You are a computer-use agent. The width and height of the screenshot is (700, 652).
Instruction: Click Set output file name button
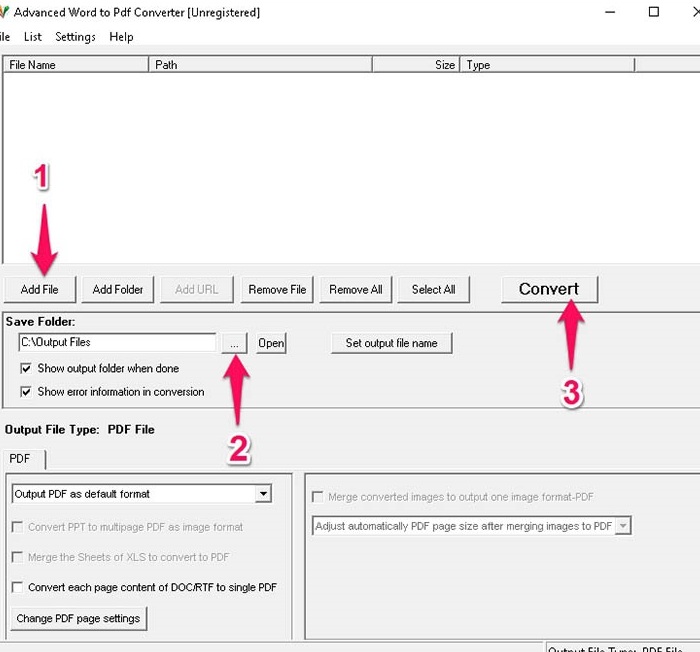tap(392, 343)
